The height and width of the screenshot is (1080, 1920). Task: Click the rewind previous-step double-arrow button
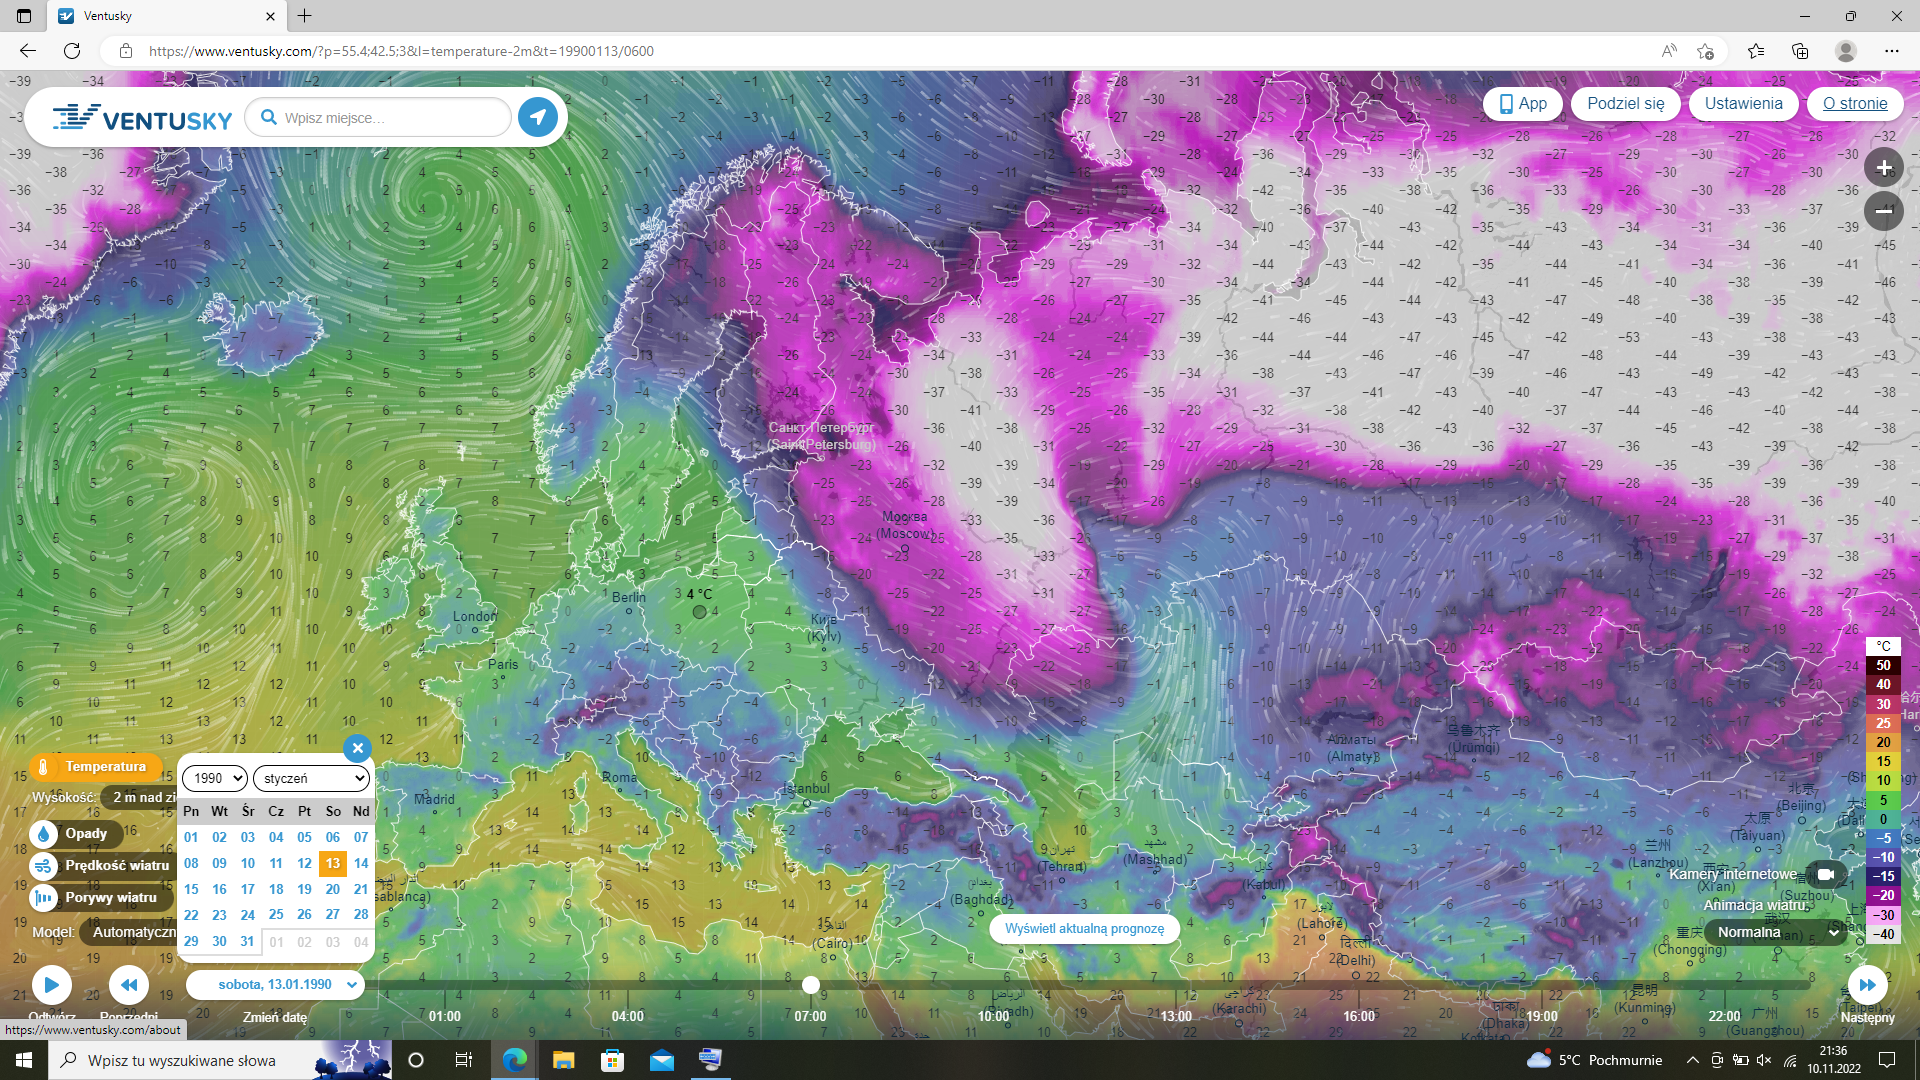tap(129, 985)
